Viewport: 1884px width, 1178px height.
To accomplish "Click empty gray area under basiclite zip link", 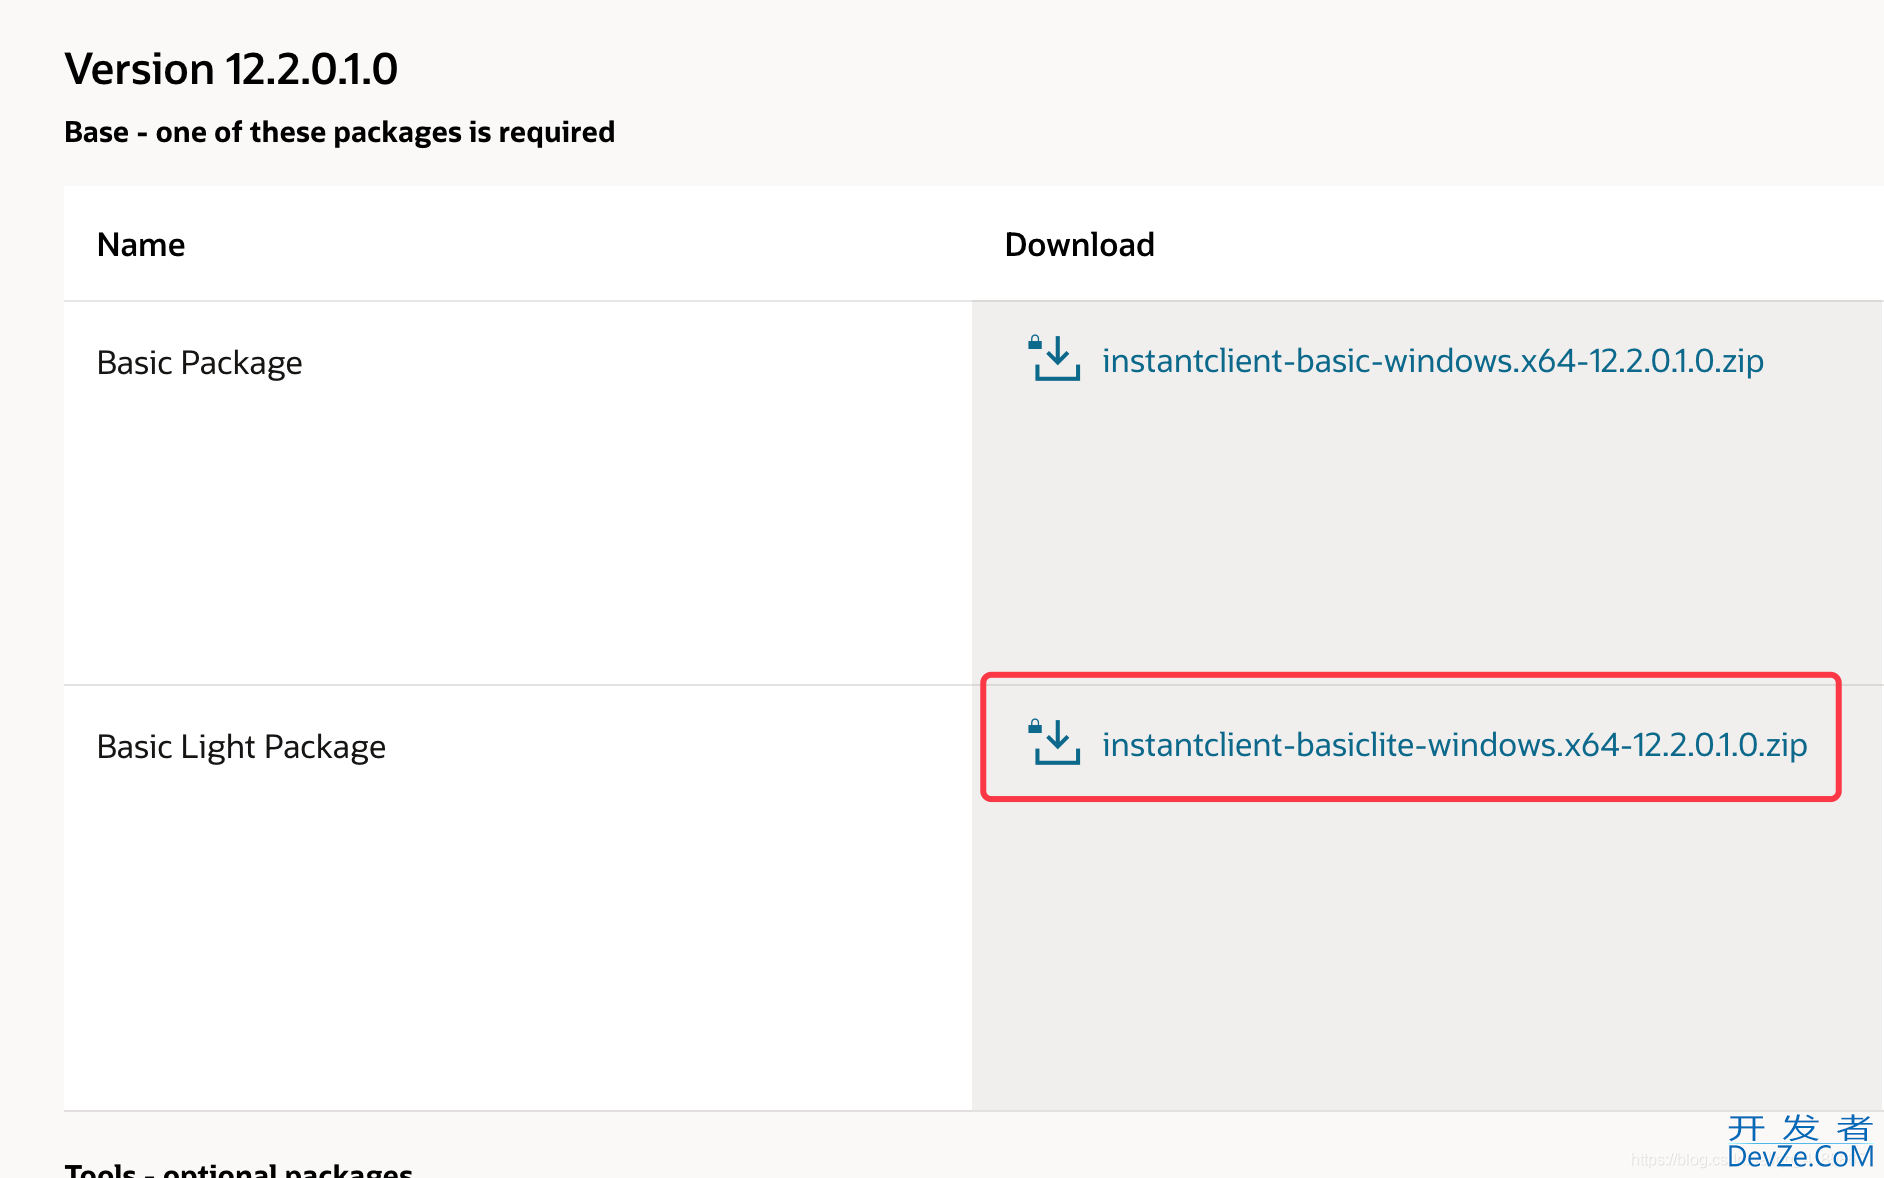I will 1426,950.
